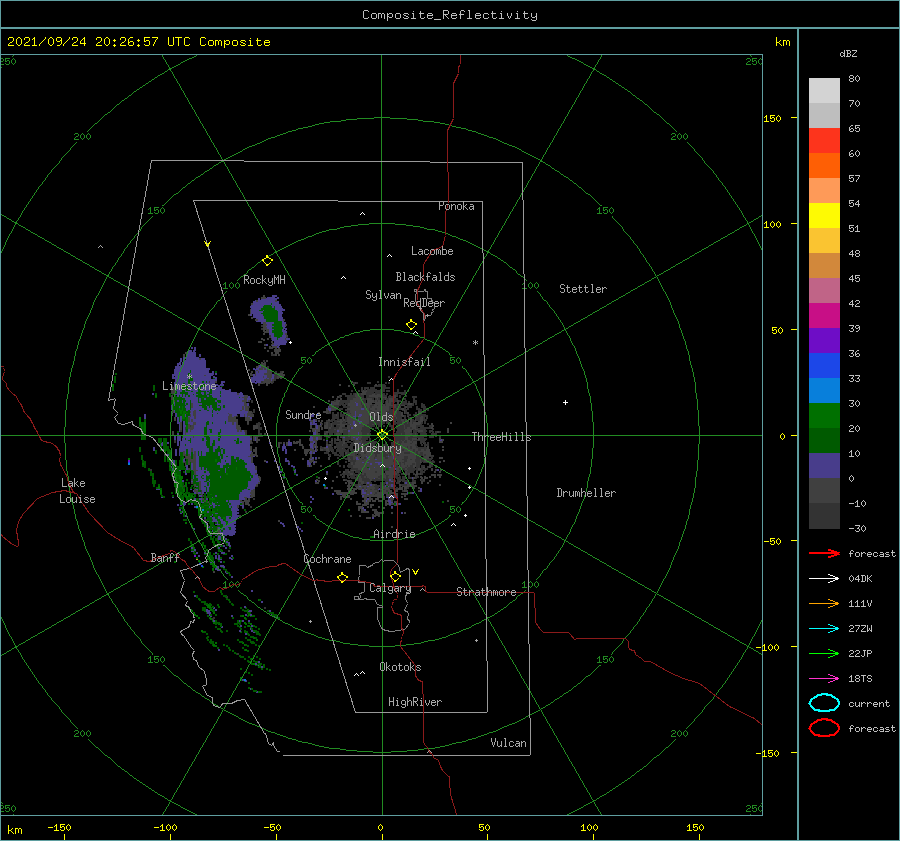Click the 'dBZ' legend heading

848,54
